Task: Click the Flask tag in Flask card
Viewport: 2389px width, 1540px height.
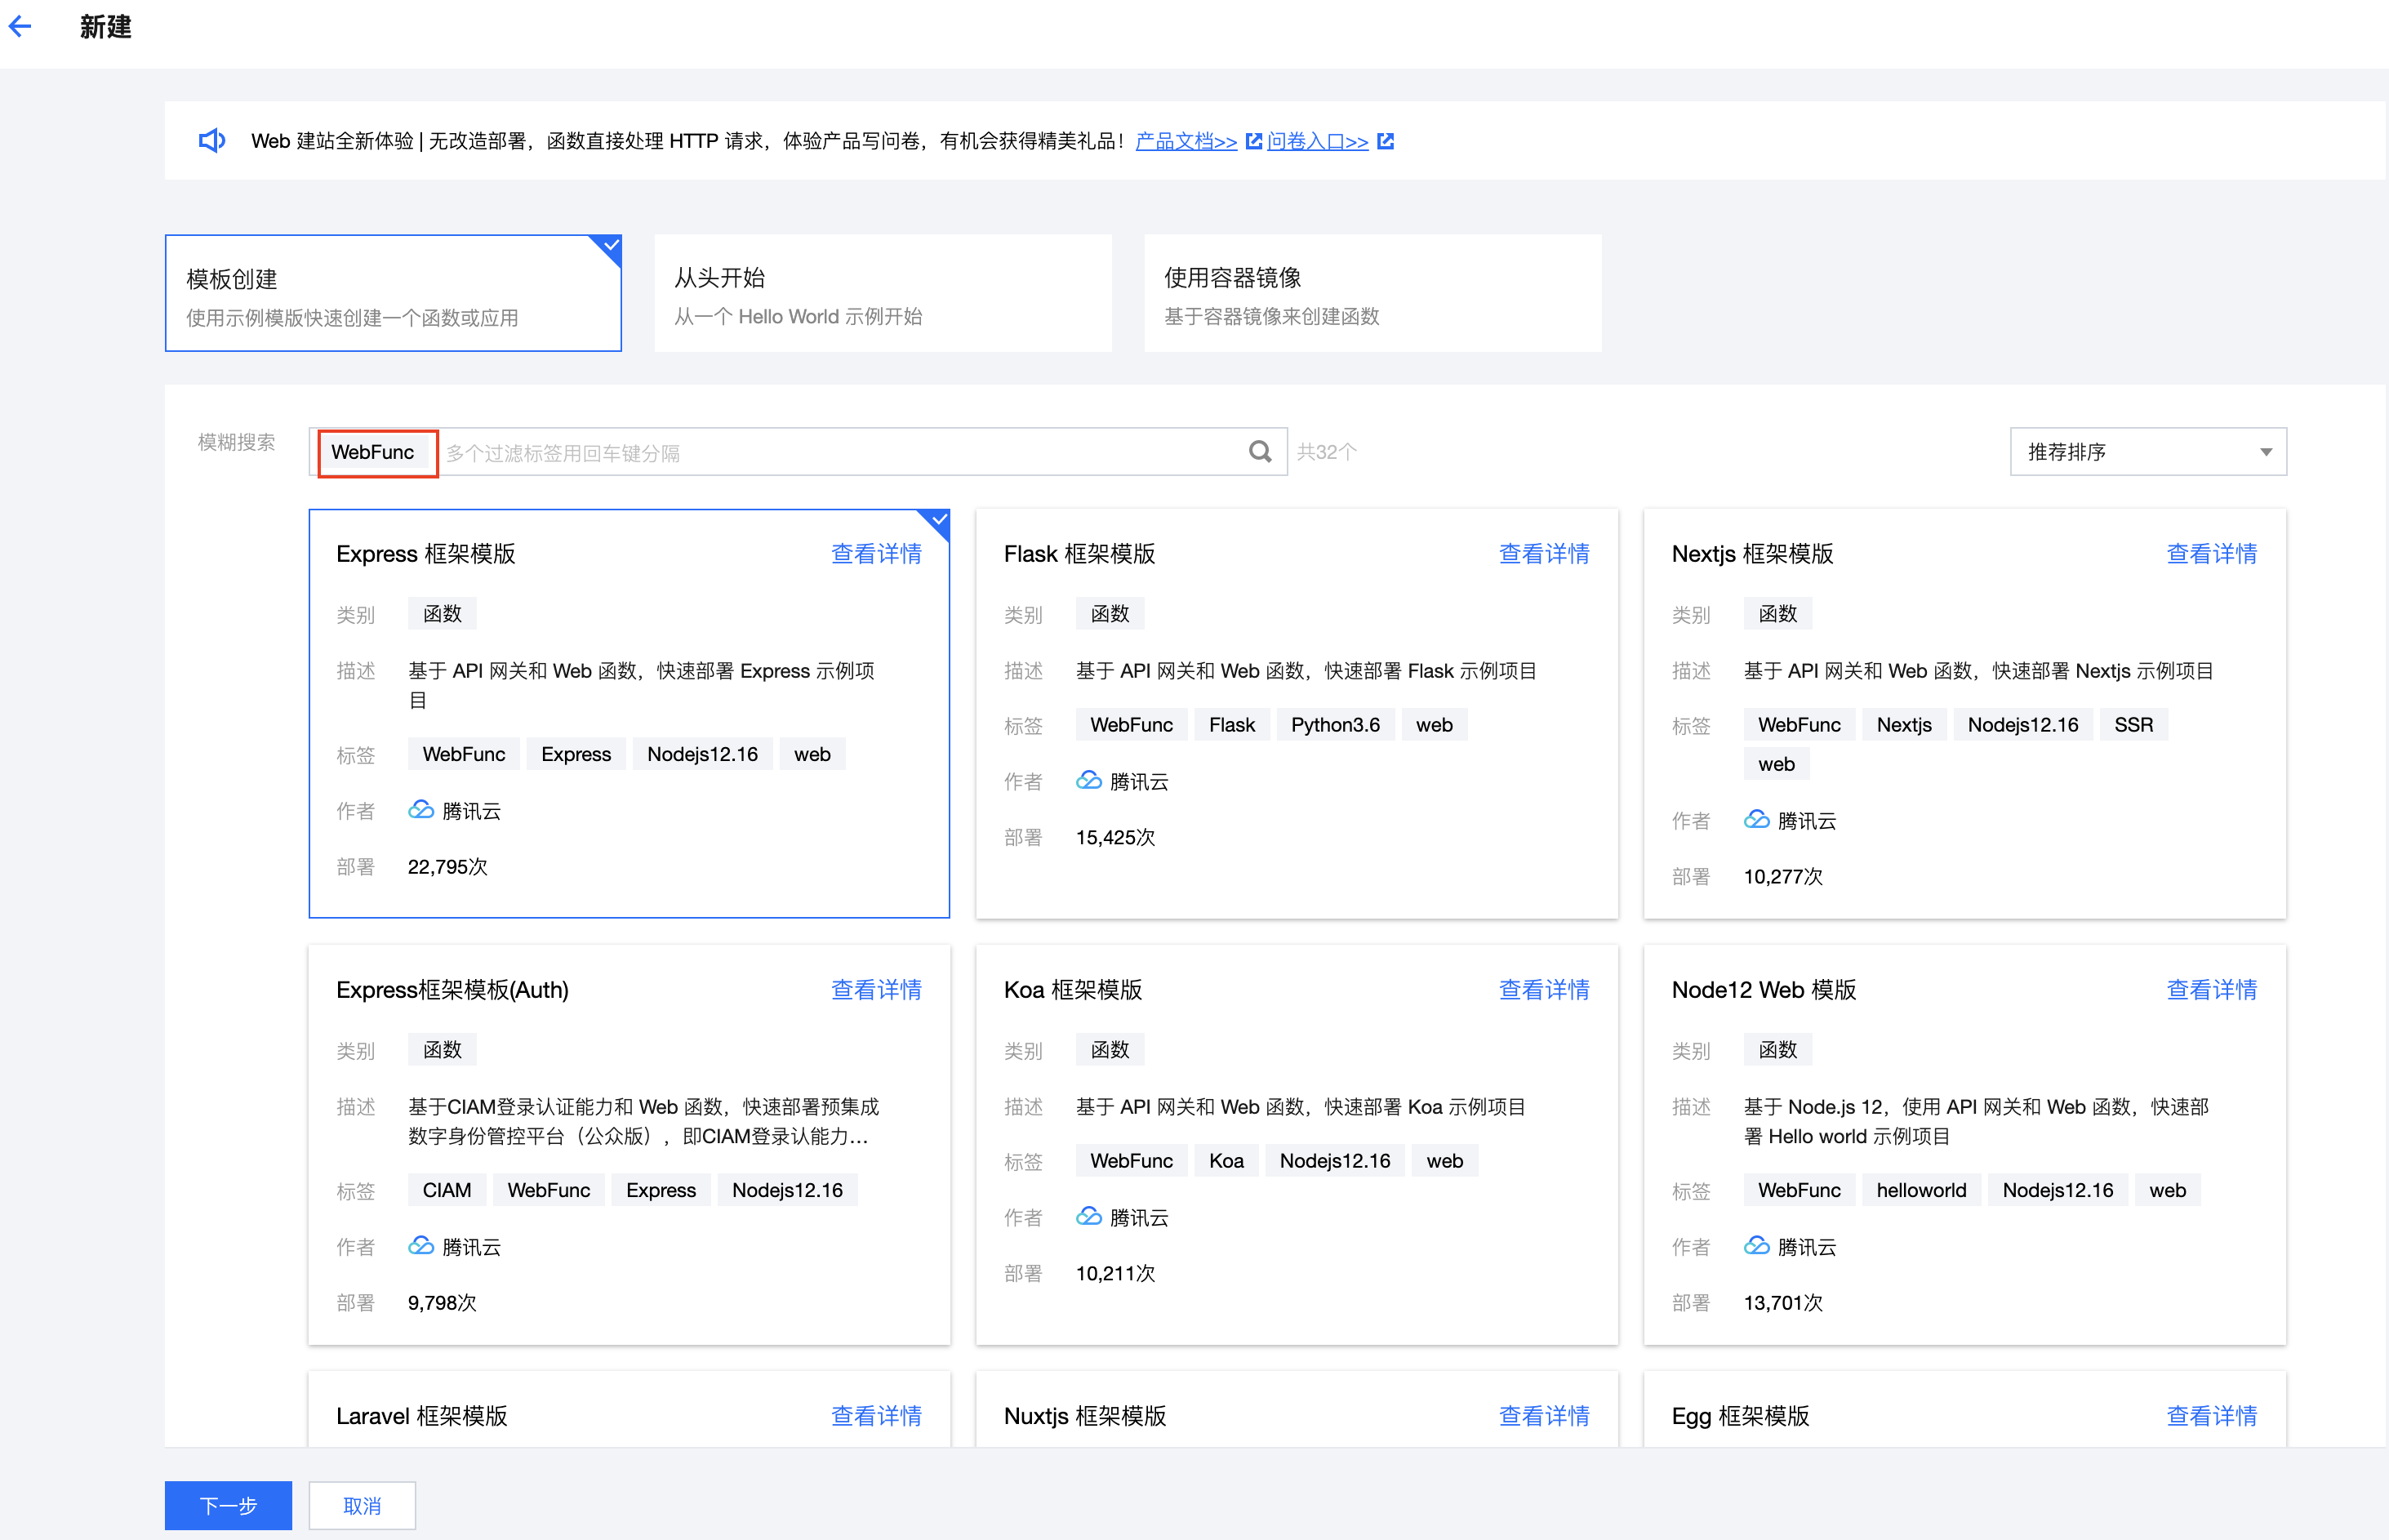Action: point(1232,725)
